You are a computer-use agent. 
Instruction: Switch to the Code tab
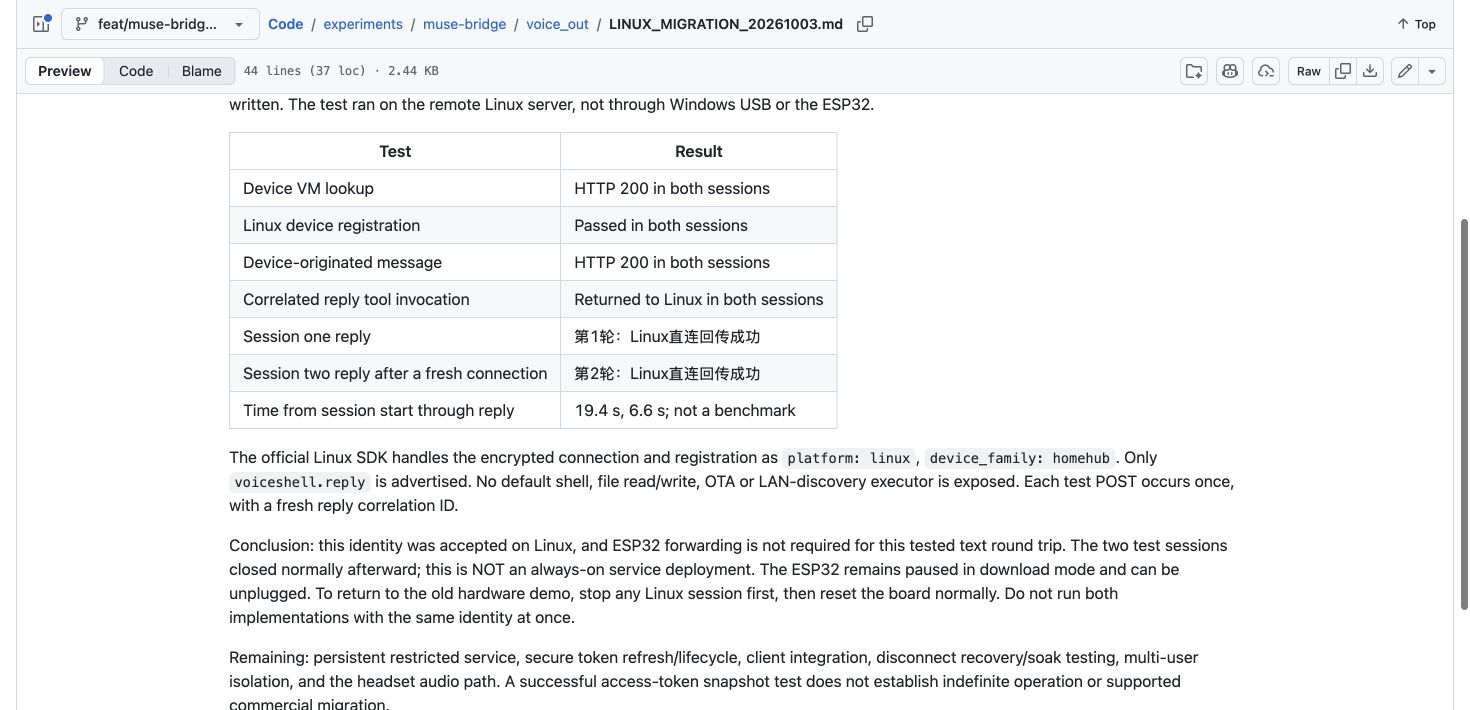click(x=136, y=71)
